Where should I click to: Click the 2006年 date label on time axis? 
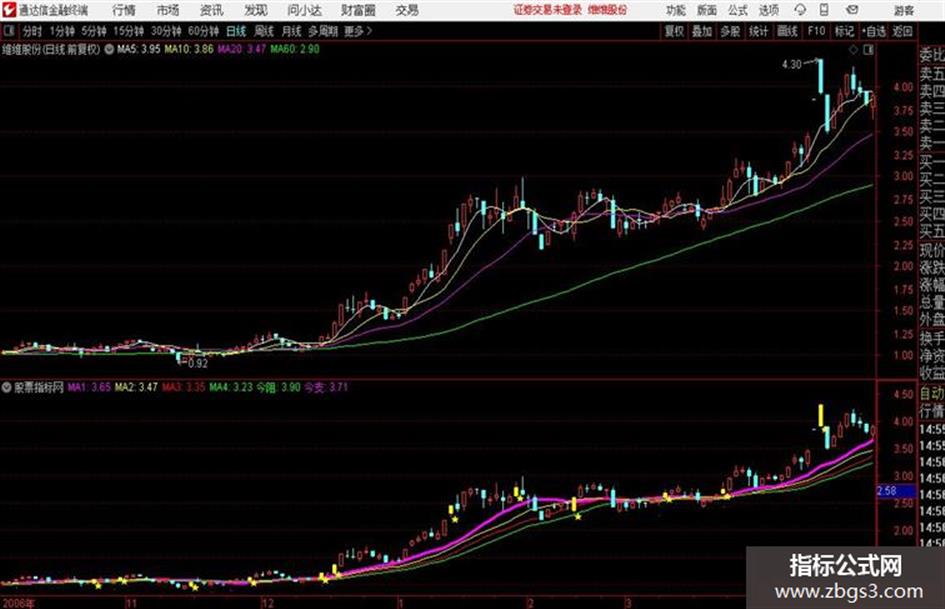[18, 603]
